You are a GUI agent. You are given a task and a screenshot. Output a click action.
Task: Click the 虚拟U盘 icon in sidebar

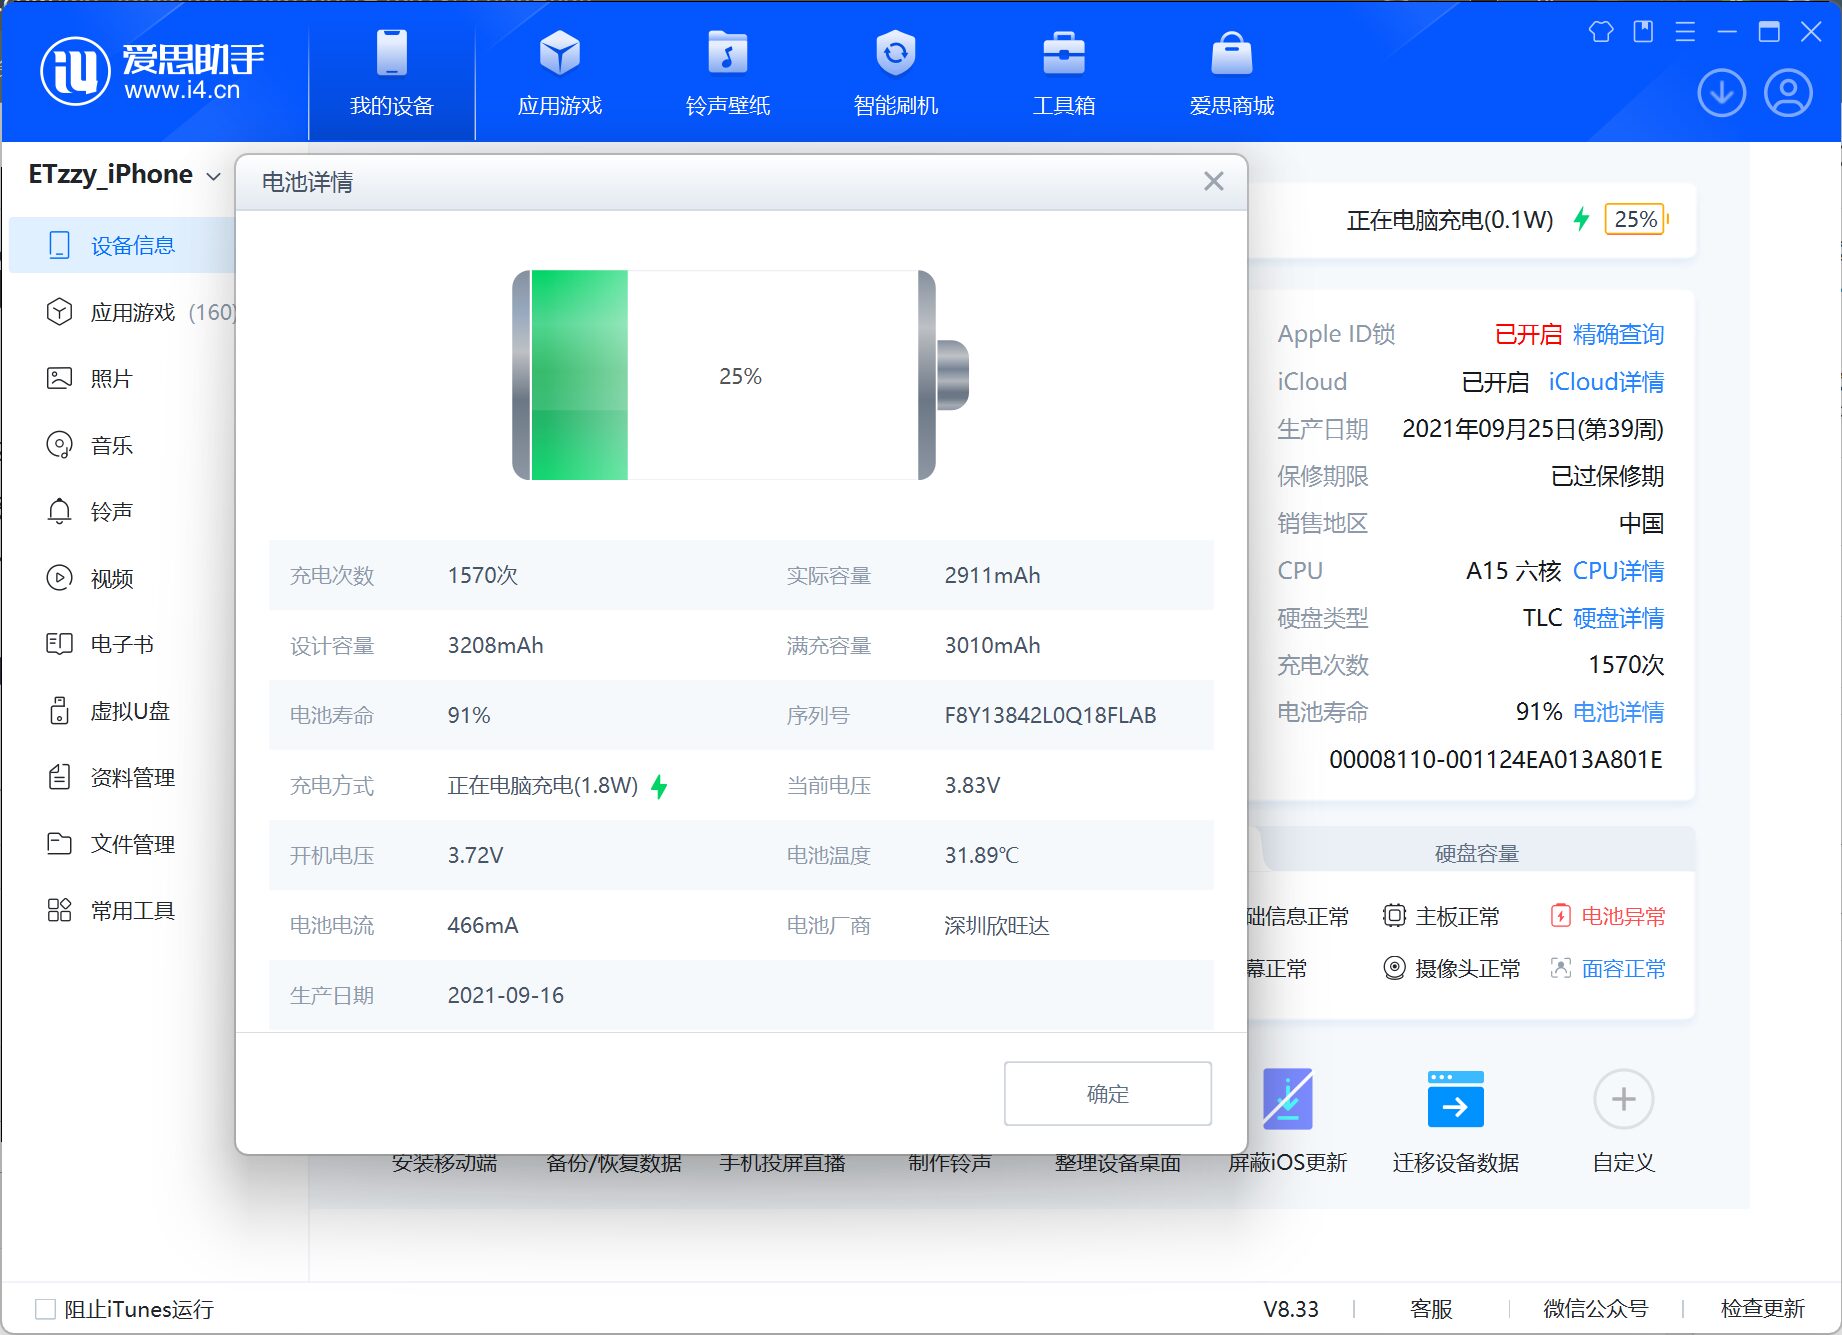point(59,711)
